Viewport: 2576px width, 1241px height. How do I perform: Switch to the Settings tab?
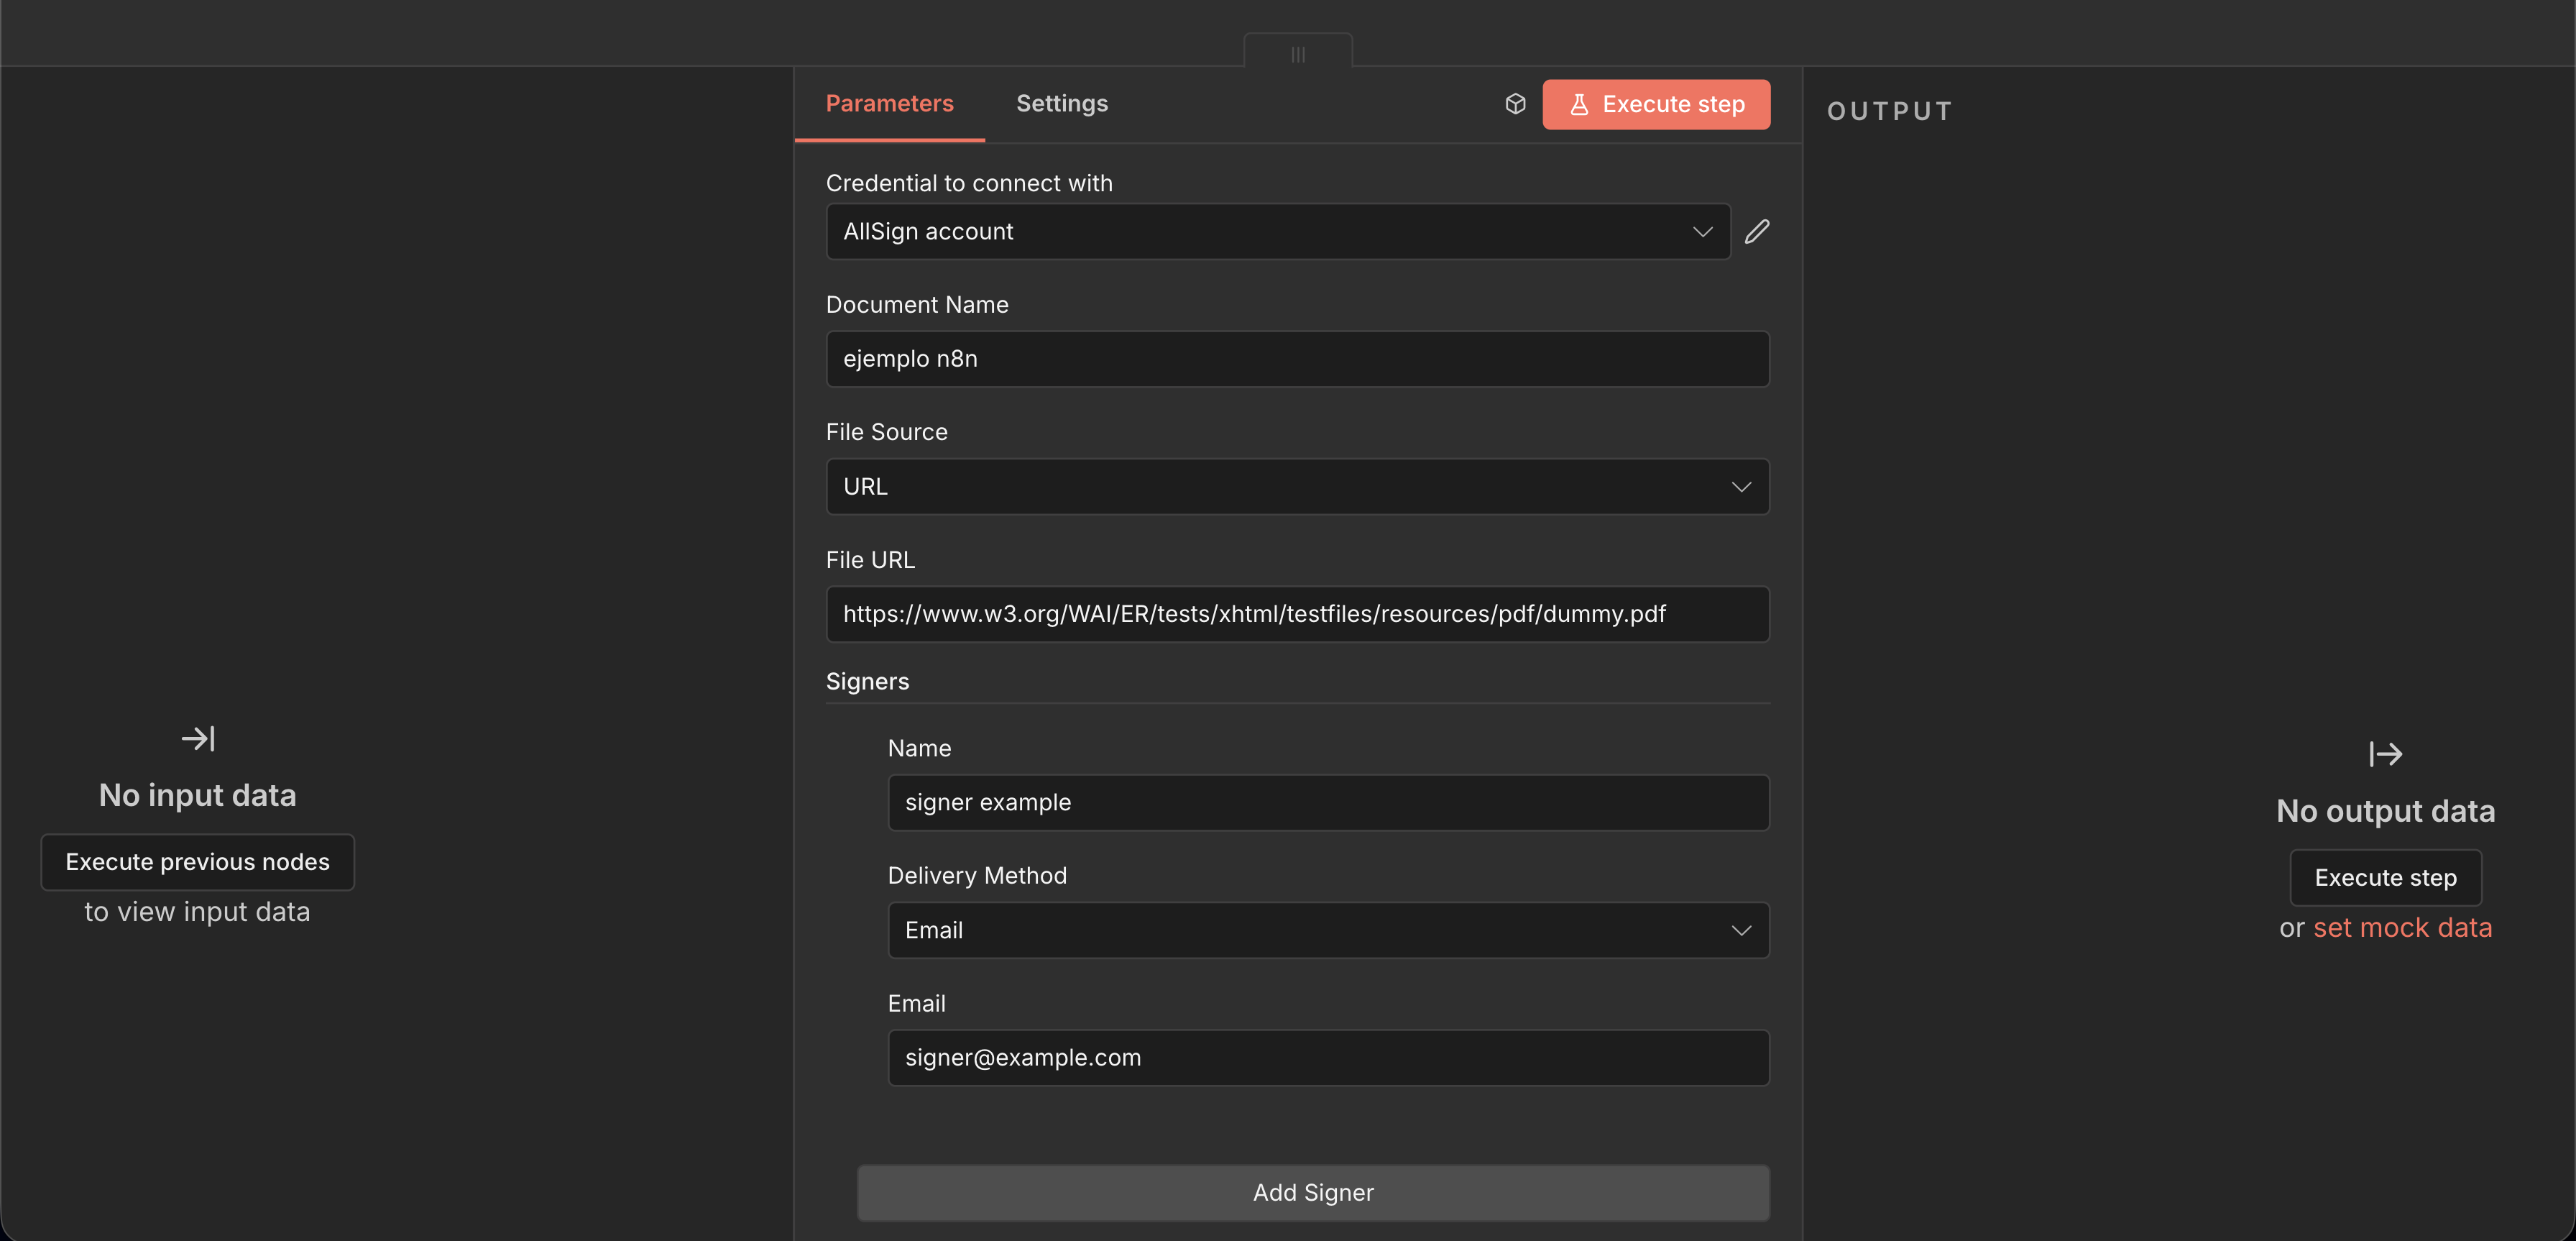[1062, 103]
